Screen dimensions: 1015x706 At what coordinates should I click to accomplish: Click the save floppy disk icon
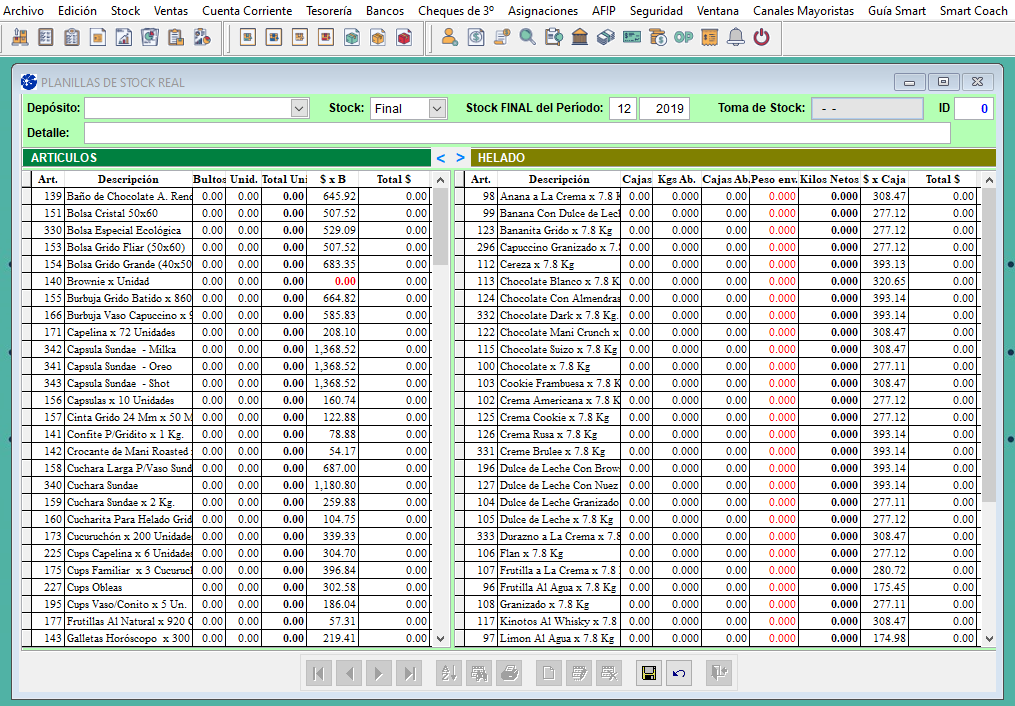tap(648, 673)
